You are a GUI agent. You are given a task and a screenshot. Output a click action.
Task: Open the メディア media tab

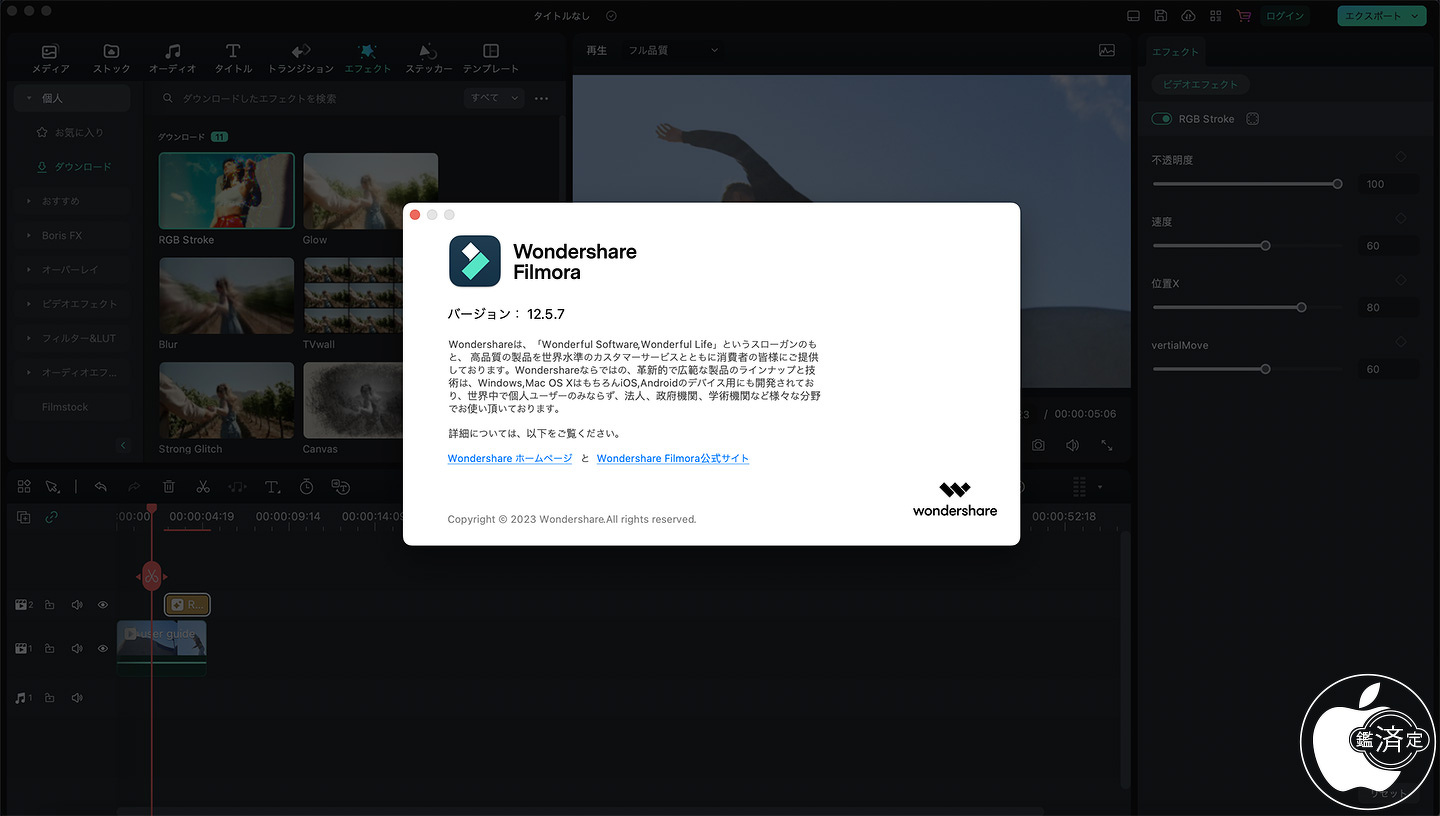tap(50, 59)
